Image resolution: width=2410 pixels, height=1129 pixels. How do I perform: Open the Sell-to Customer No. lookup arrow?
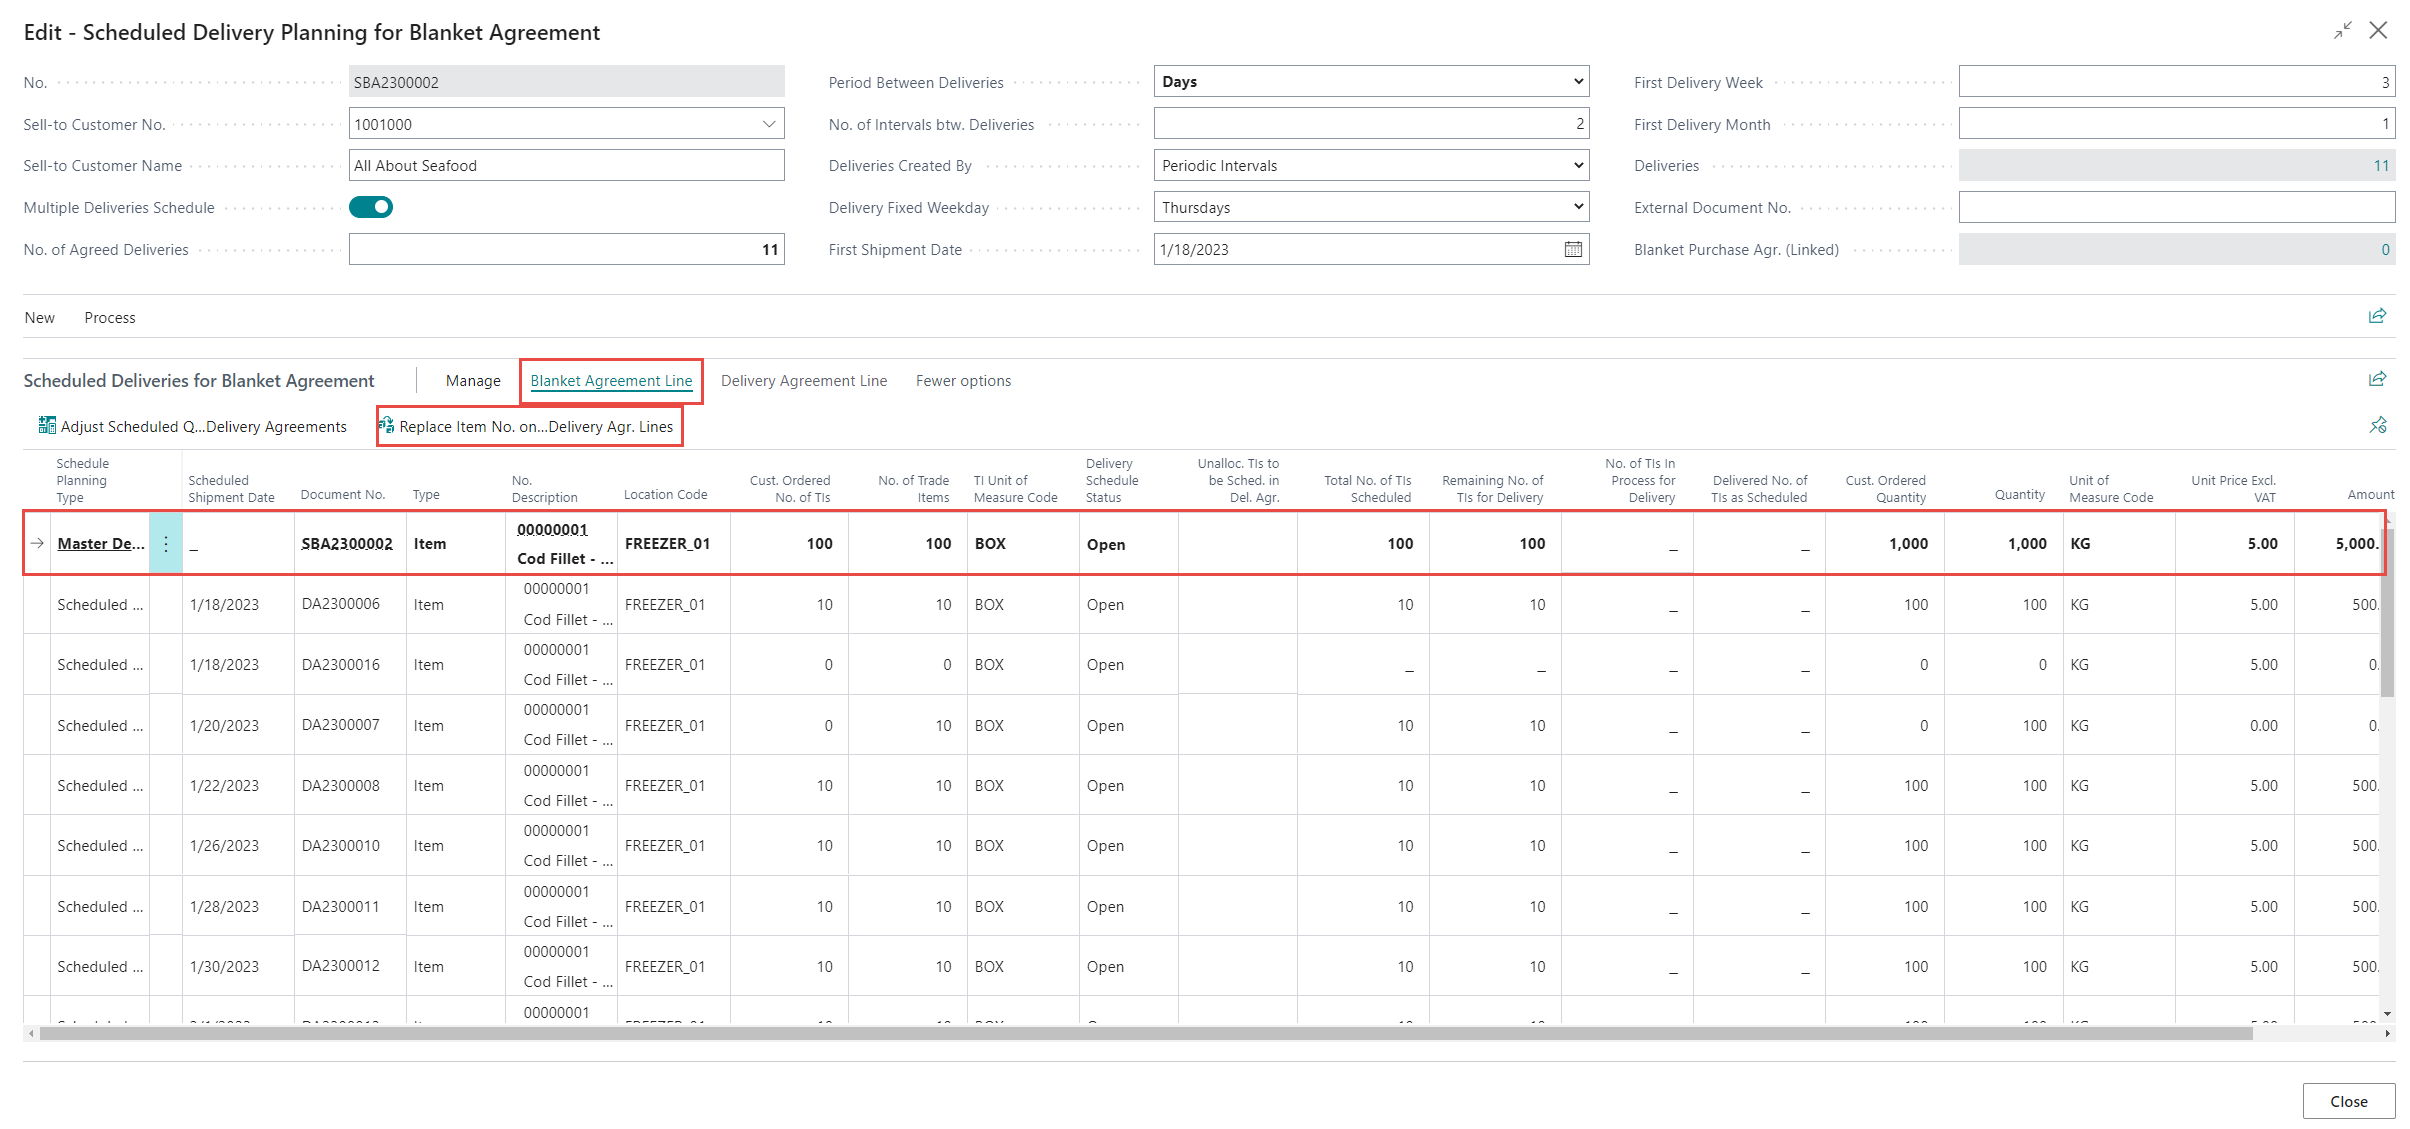coord(768,124)
